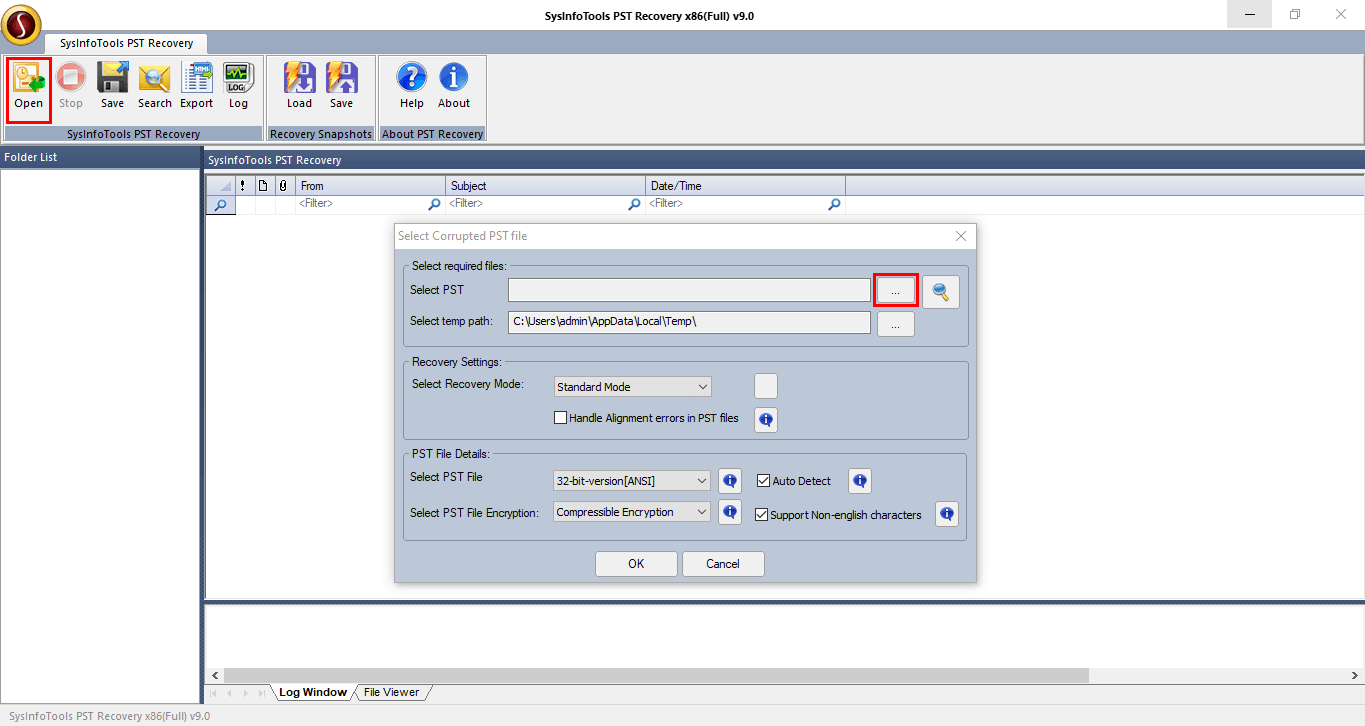Click the About icon
The height and width of the screenshot is (726, 1365).
coord(454,86)
